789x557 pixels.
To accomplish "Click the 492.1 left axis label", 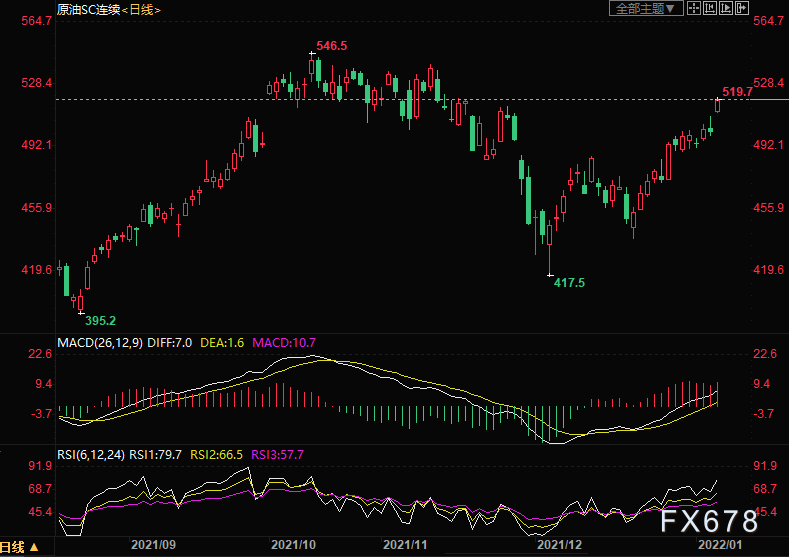I will pyautogui.click(x=36, y=145).
